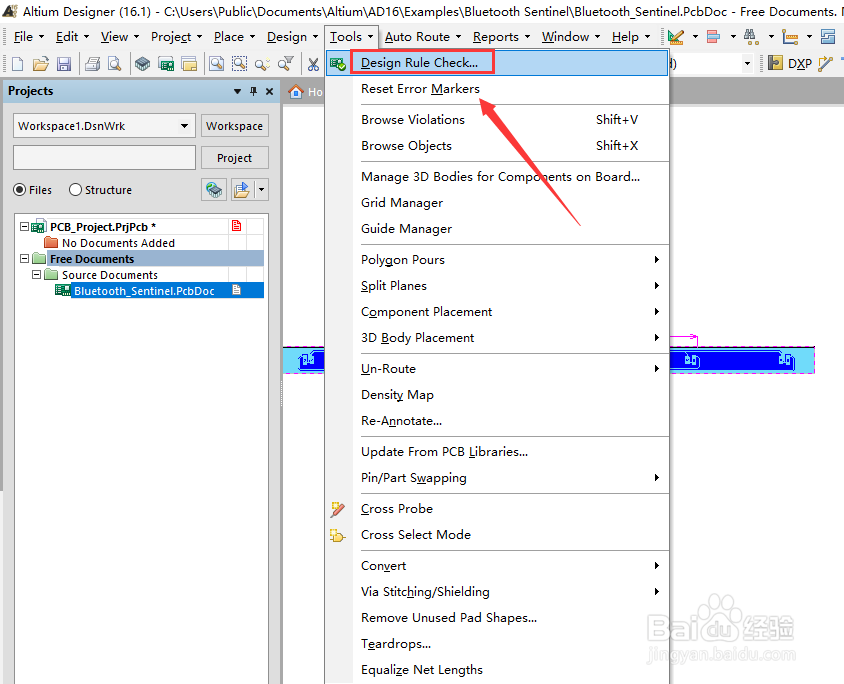Click the Zoom filtered objects funnel icon
The height and width of the screenshot is (684, 844).
(285, 64)
